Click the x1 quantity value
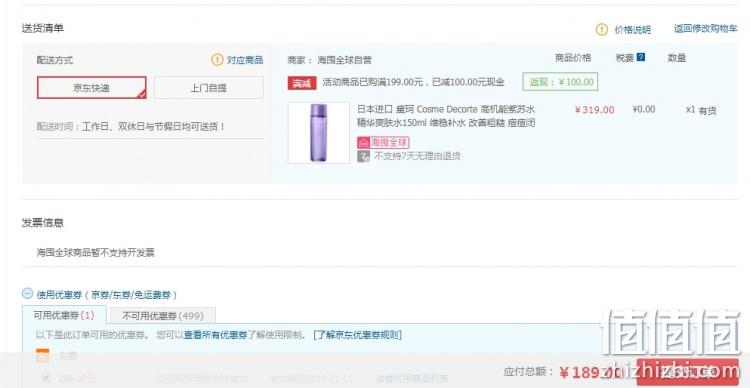Screen dimensions: 750x388 [690, 110]
